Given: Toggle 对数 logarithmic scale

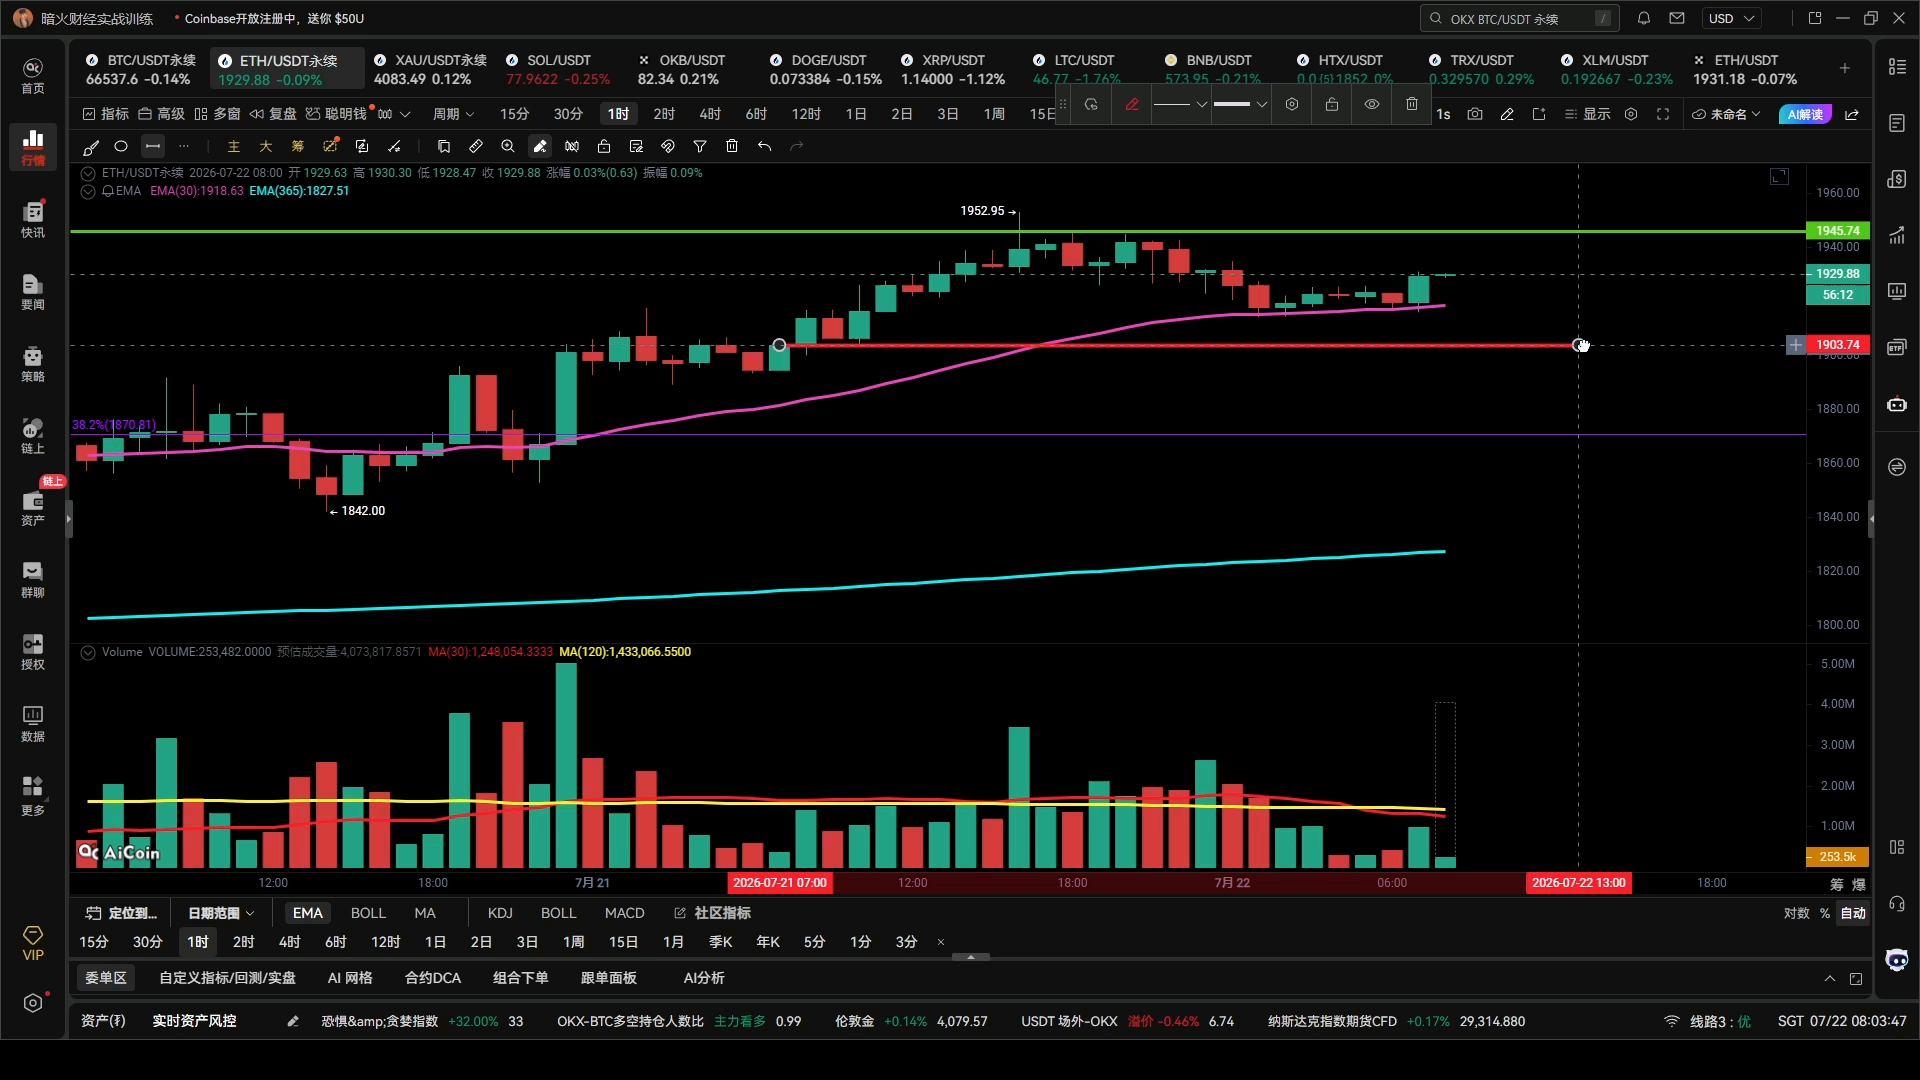Looking at the screenshot, I should (x=1797, y=913).
